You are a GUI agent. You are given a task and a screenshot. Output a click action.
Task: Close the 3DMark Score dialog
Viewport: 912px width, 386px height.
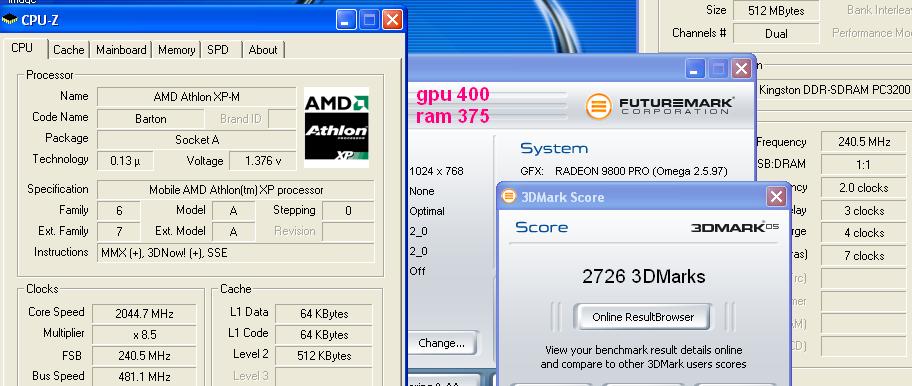coord(776,196)
